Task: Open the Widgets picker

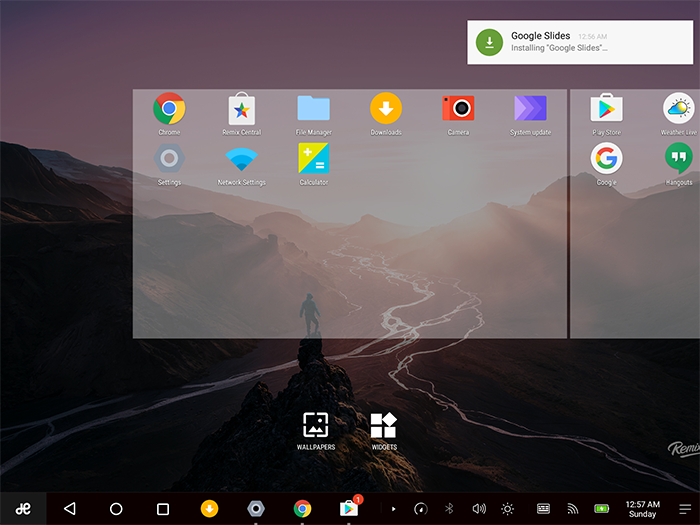Action: (384, 430)
